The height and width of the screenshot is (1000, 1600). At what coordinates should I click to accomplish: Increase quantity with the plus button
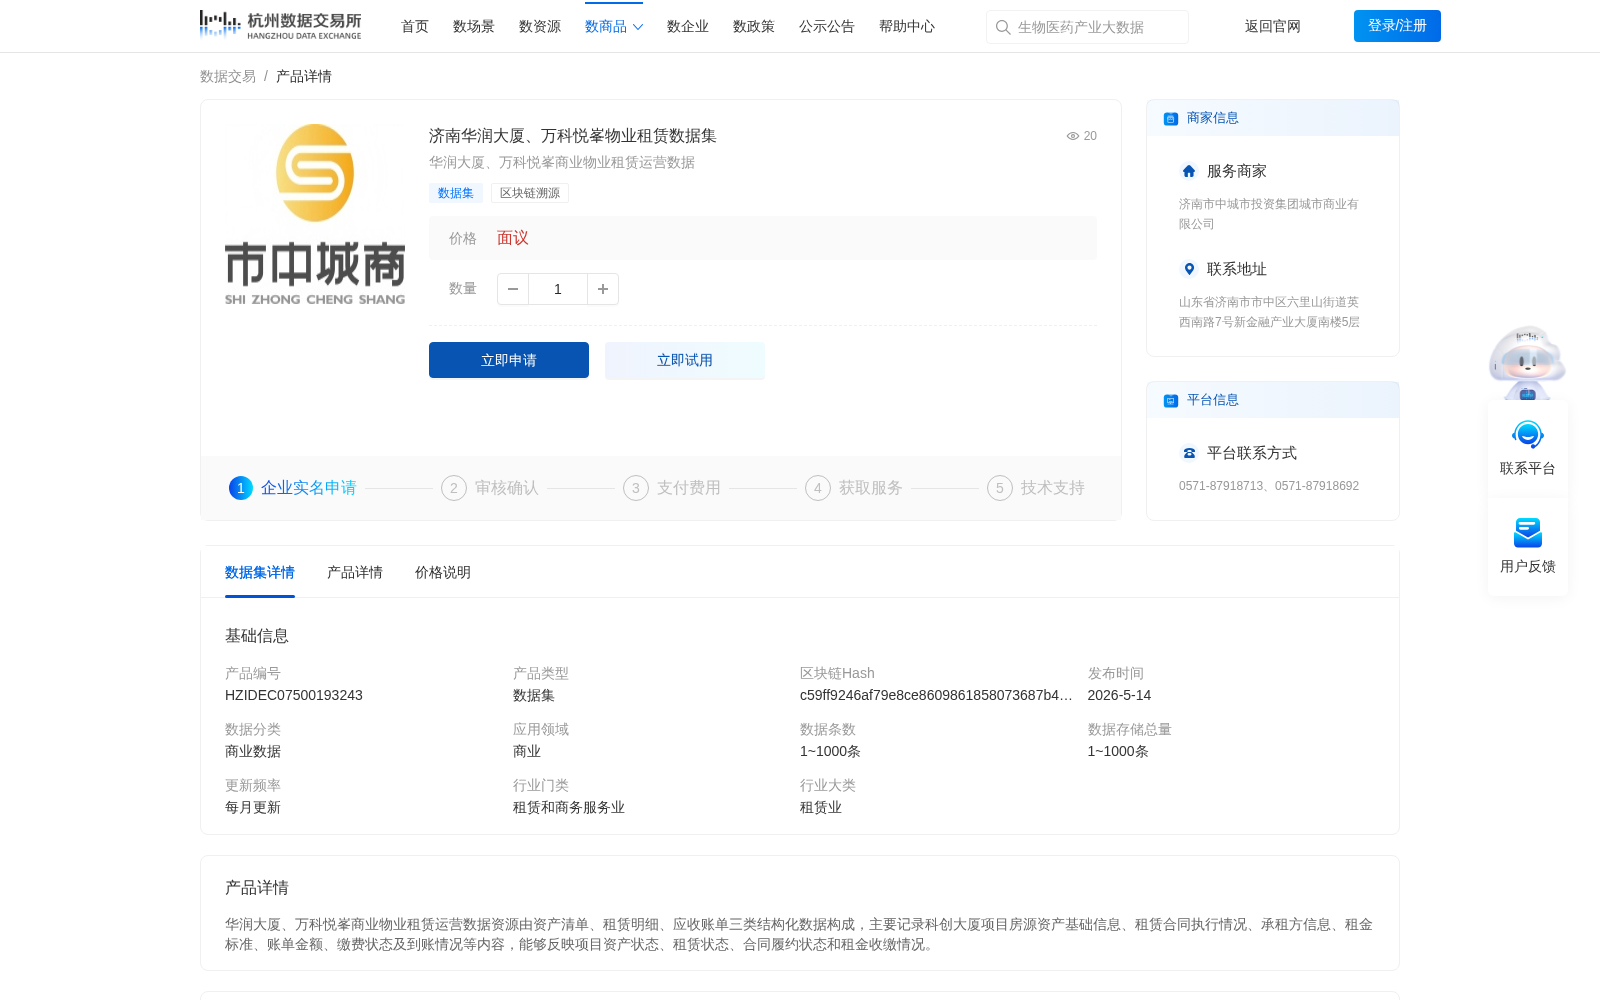pyautogui.click(x=603, y=289)
